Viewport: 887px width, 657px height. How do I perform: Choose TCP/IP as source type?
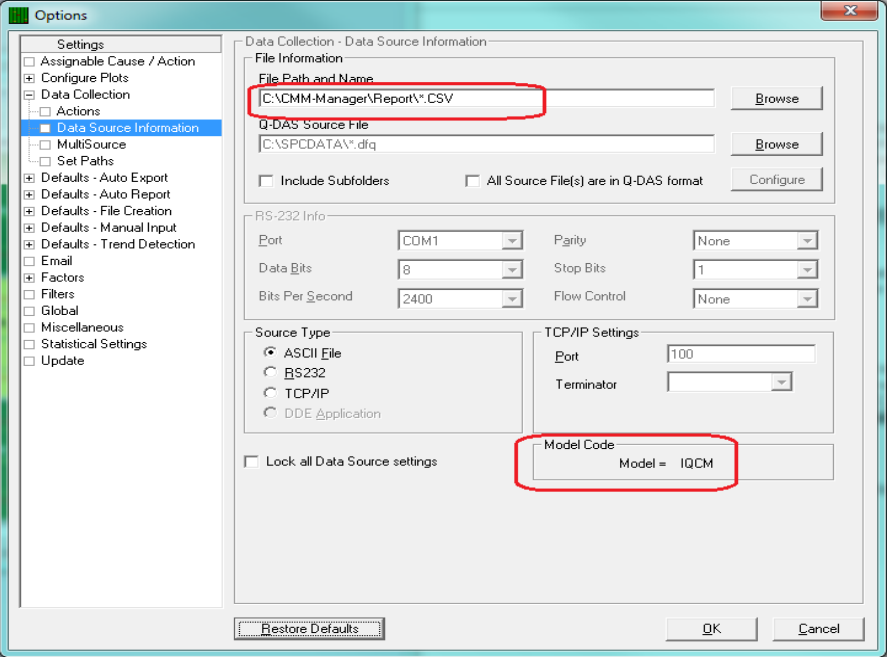(270, 393)
